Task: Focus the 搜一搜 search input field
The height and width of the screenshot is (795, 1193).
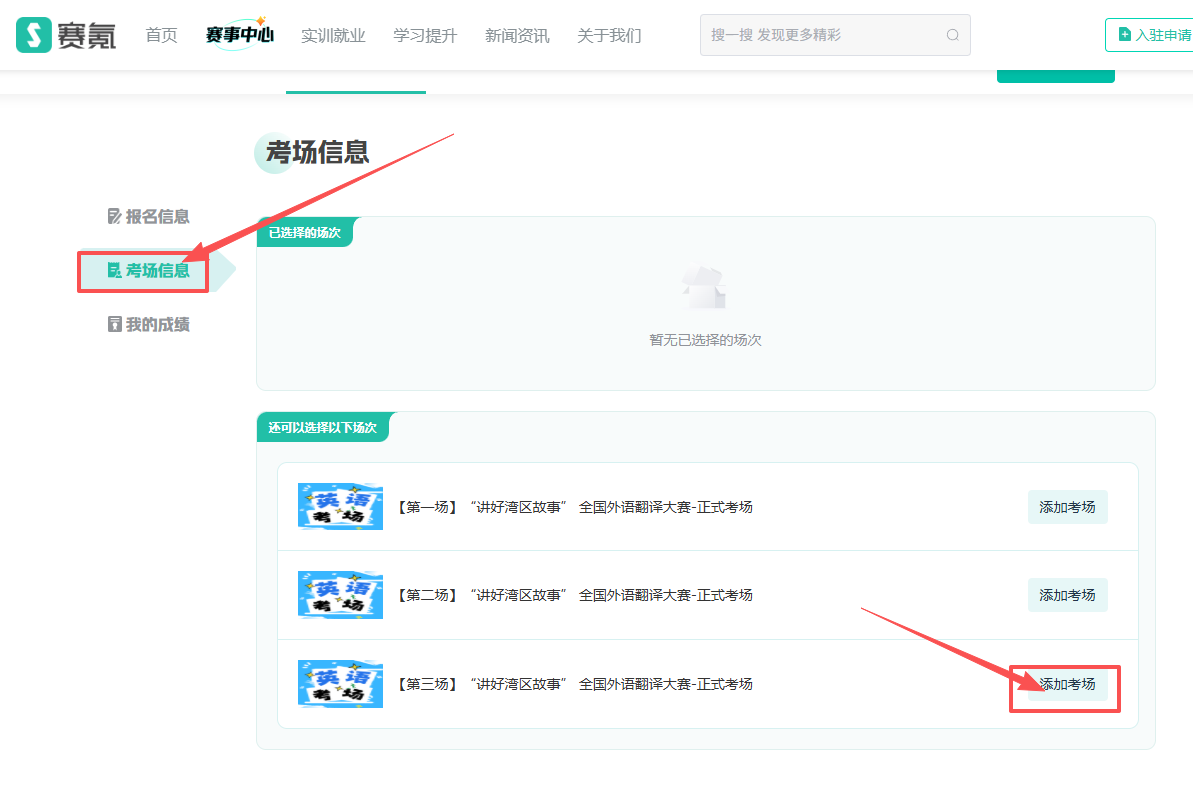Action: [x=835, y=35]
